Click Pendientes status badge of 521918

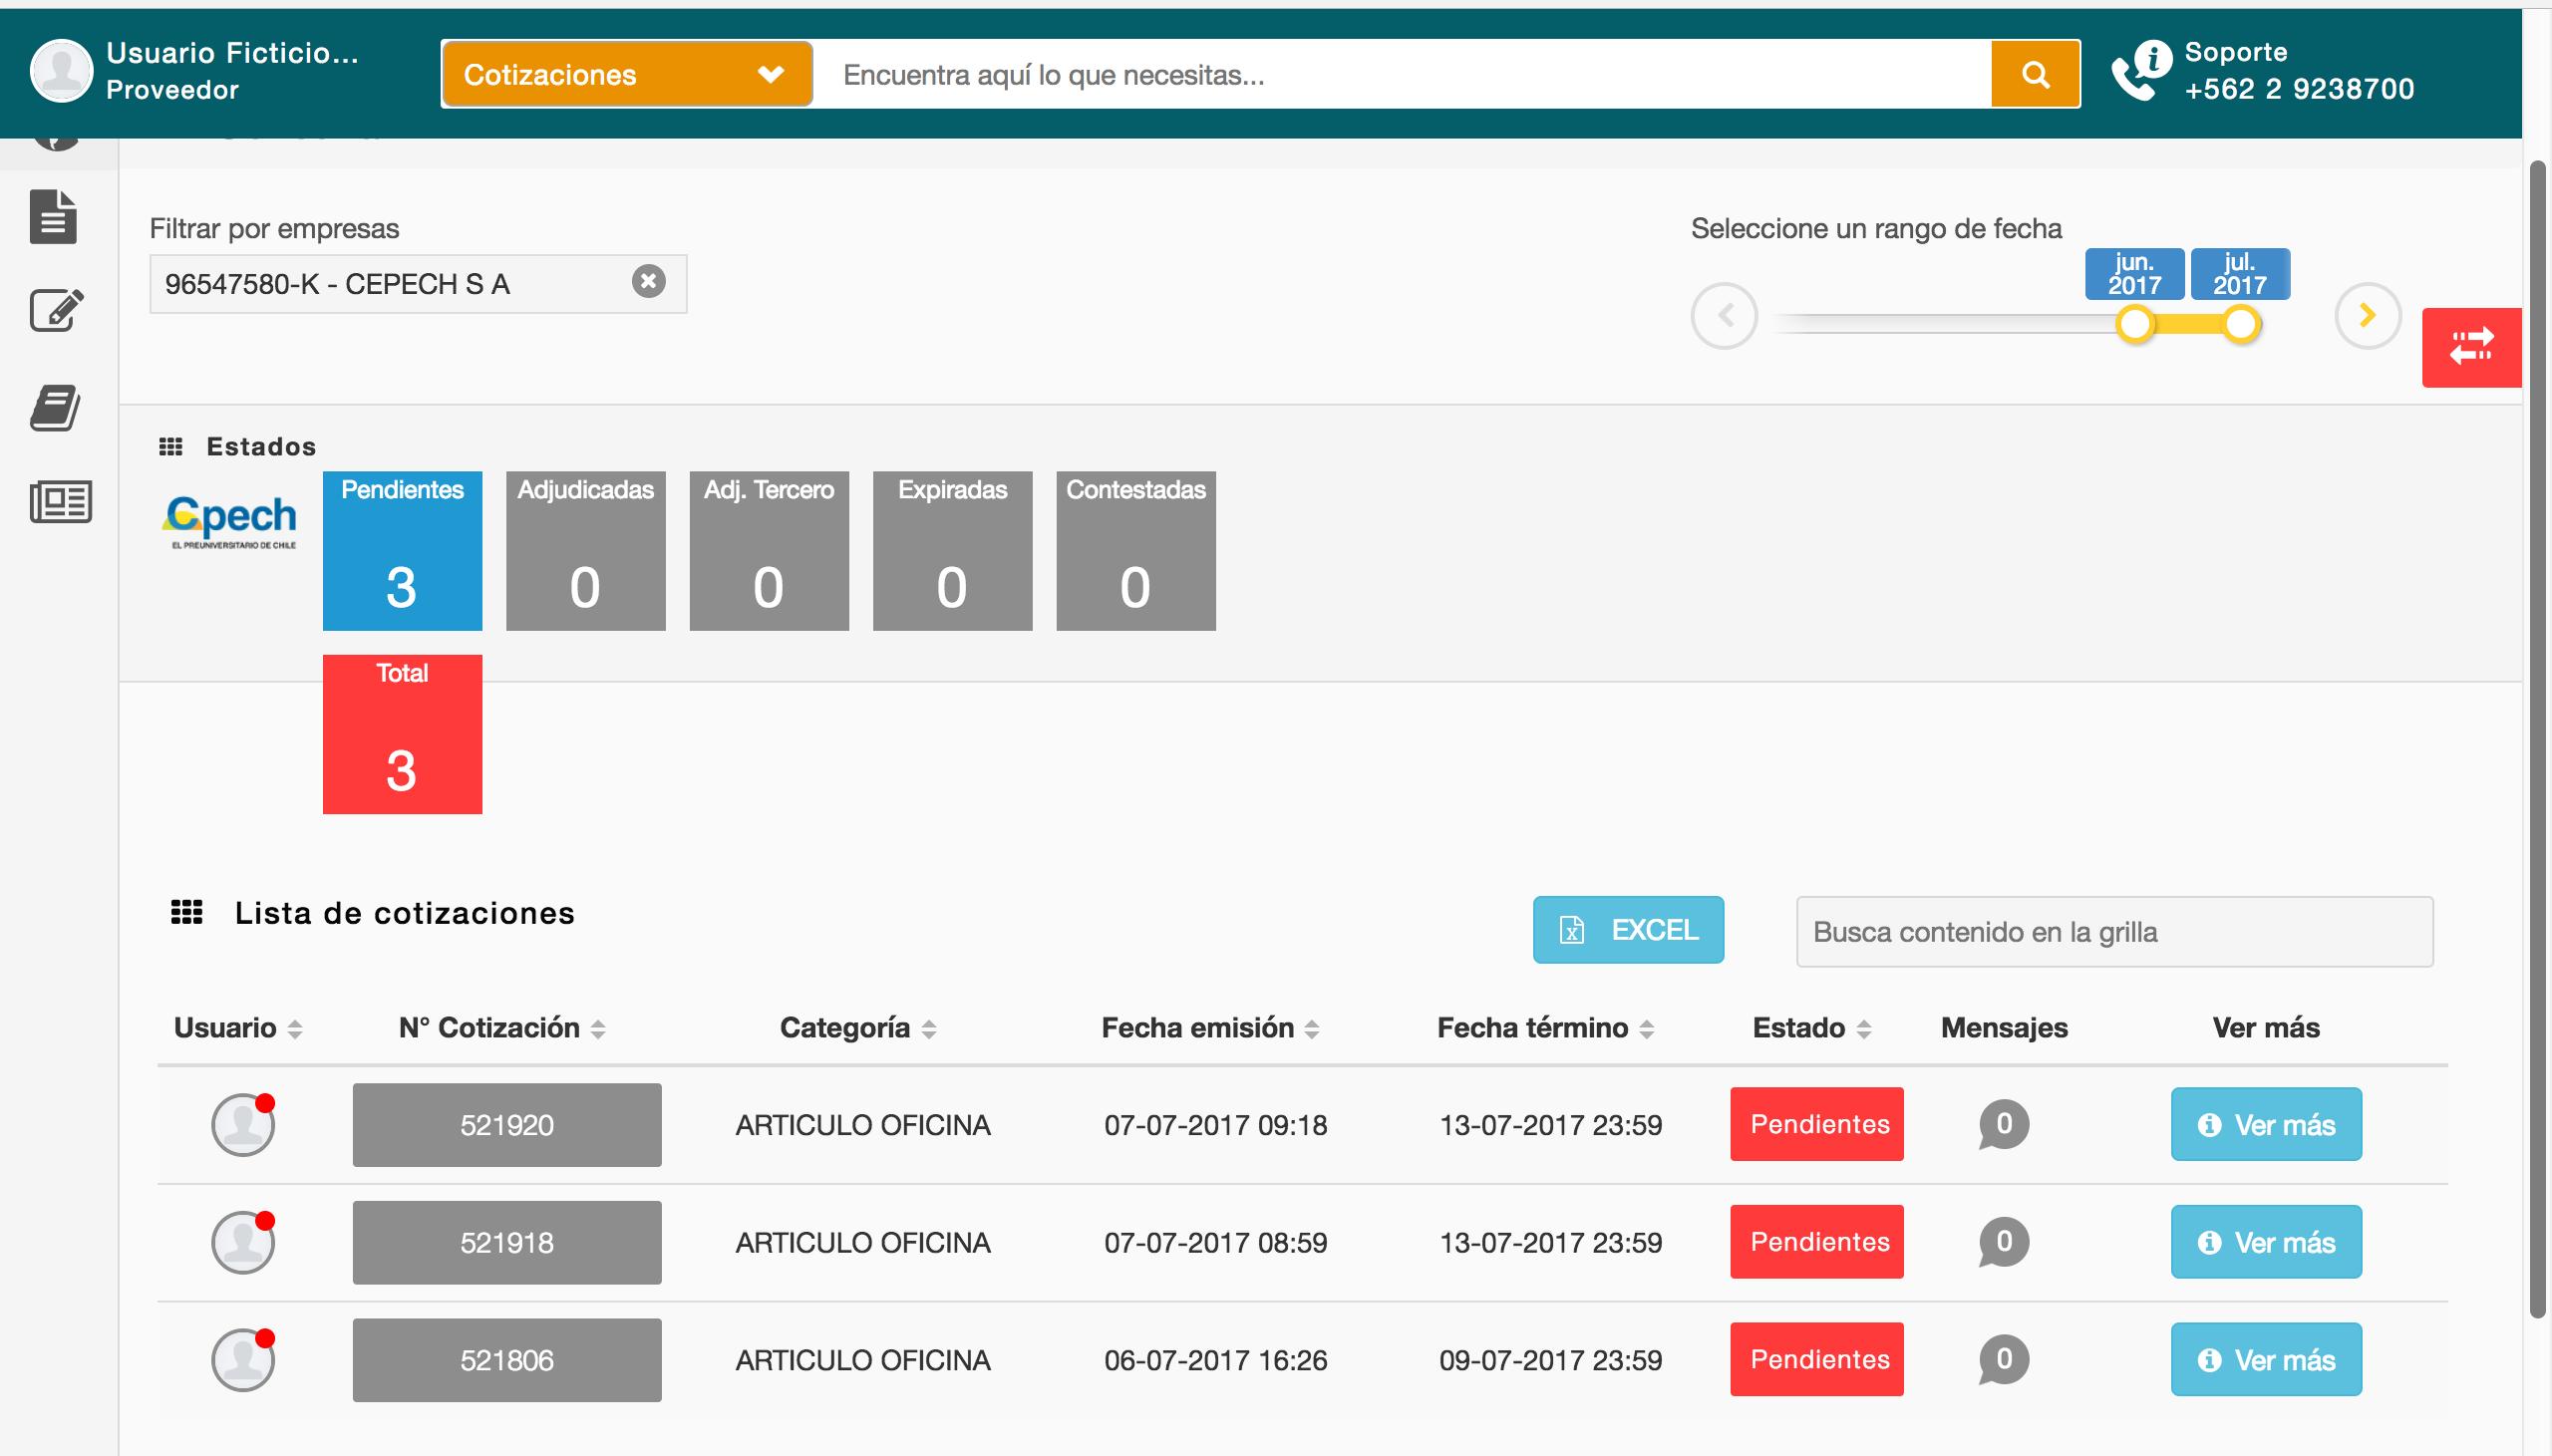point(1817,1242)
